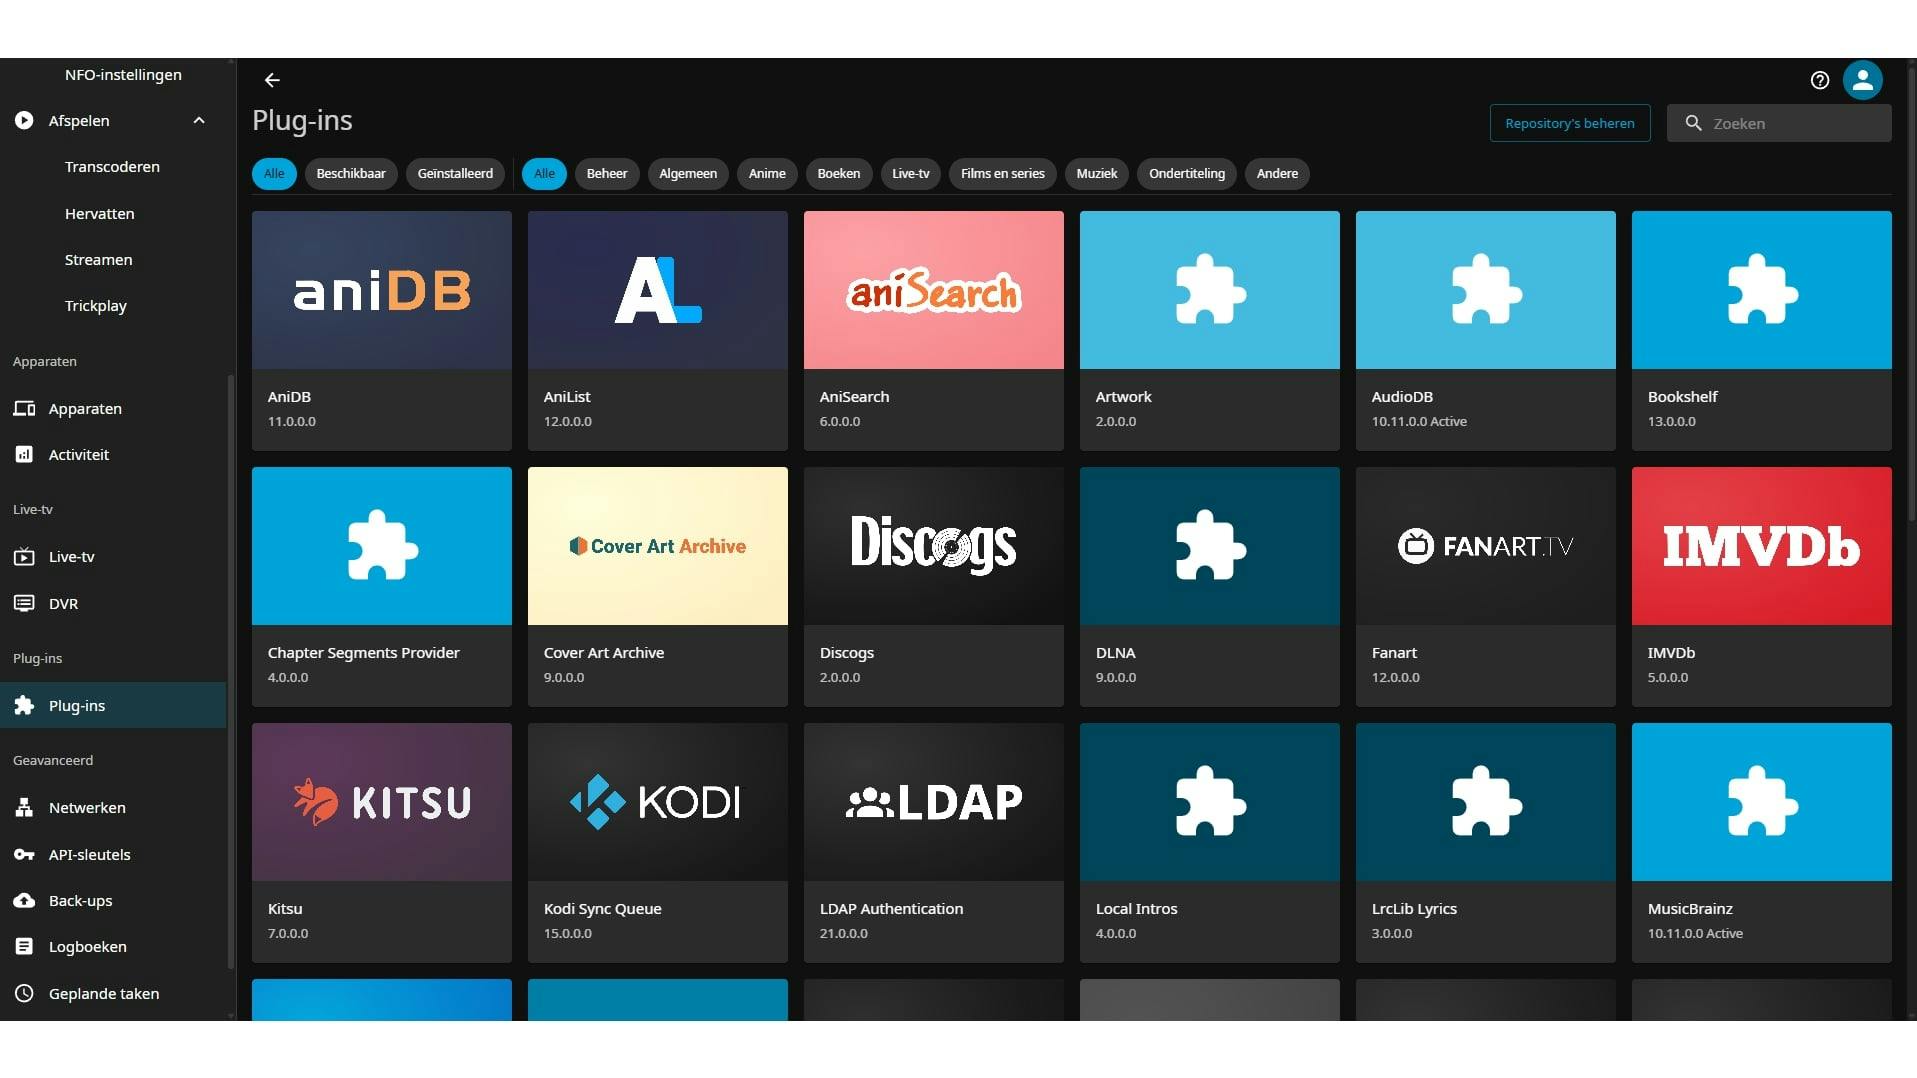Click the Live-tv icon in sidebar

pyautogui.click(x=24, y=557)
